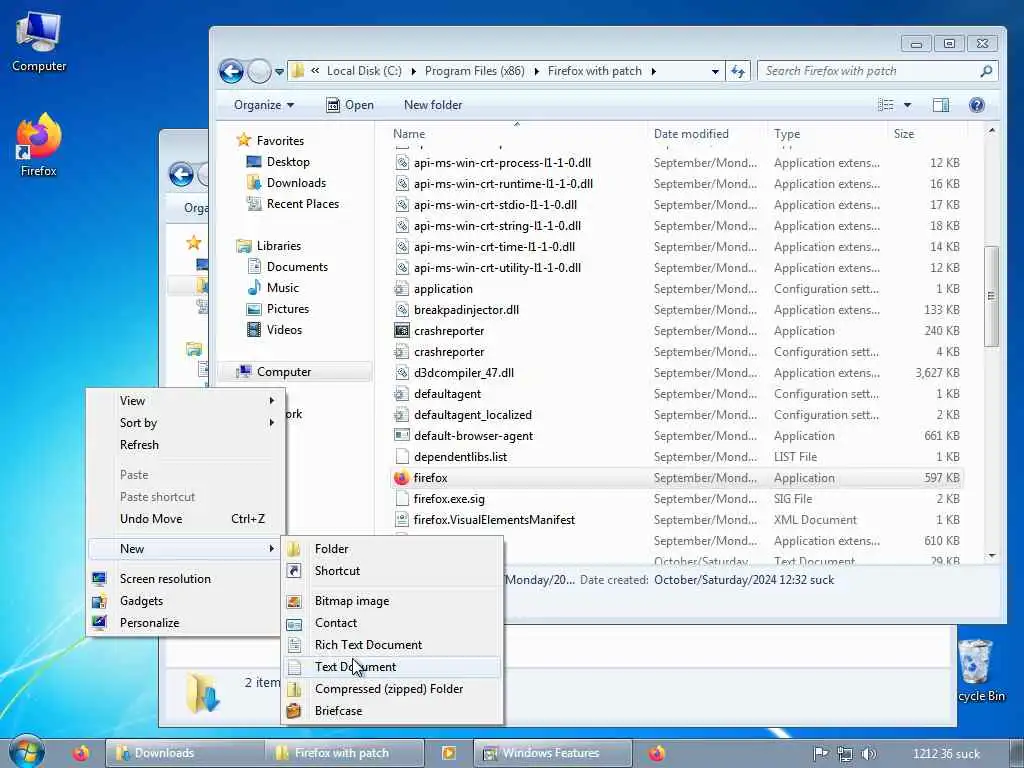Click the search magnifier icon
This screenshot has height=768, width=1024.
pyautogui.click(x=986, y=71)
